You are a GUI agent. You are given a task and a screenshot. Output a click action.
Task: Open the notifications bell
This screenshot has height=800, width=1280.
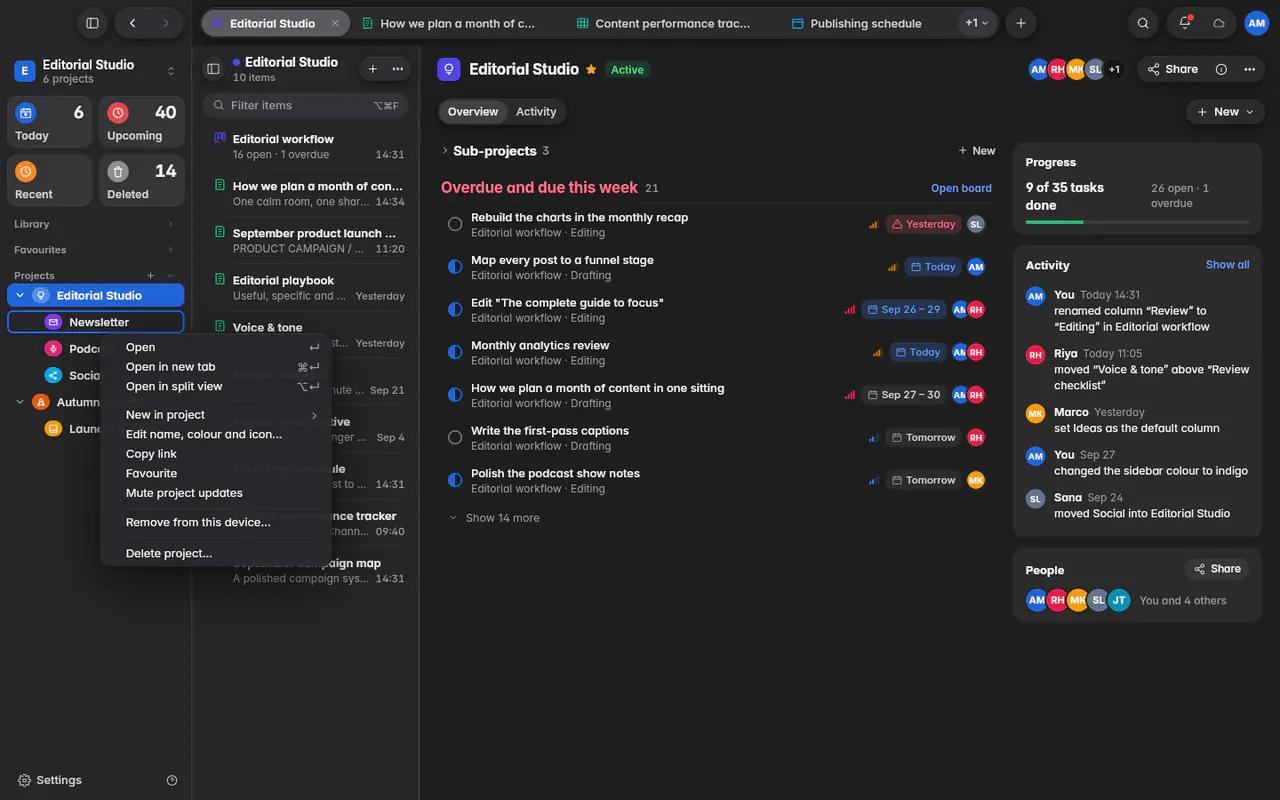click(1185, 23)
